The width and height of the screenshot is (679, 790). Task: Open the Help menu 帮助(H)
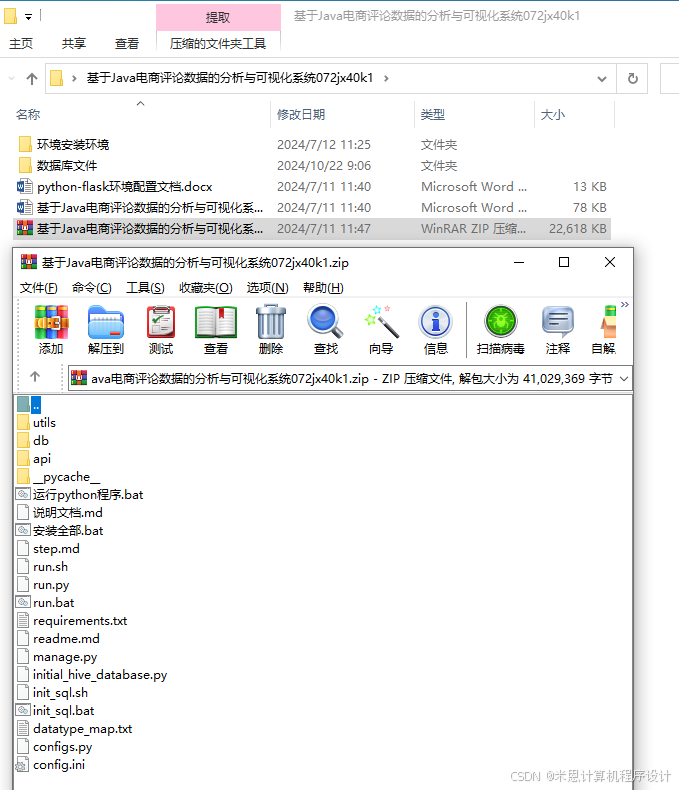[x=323, y=288]
